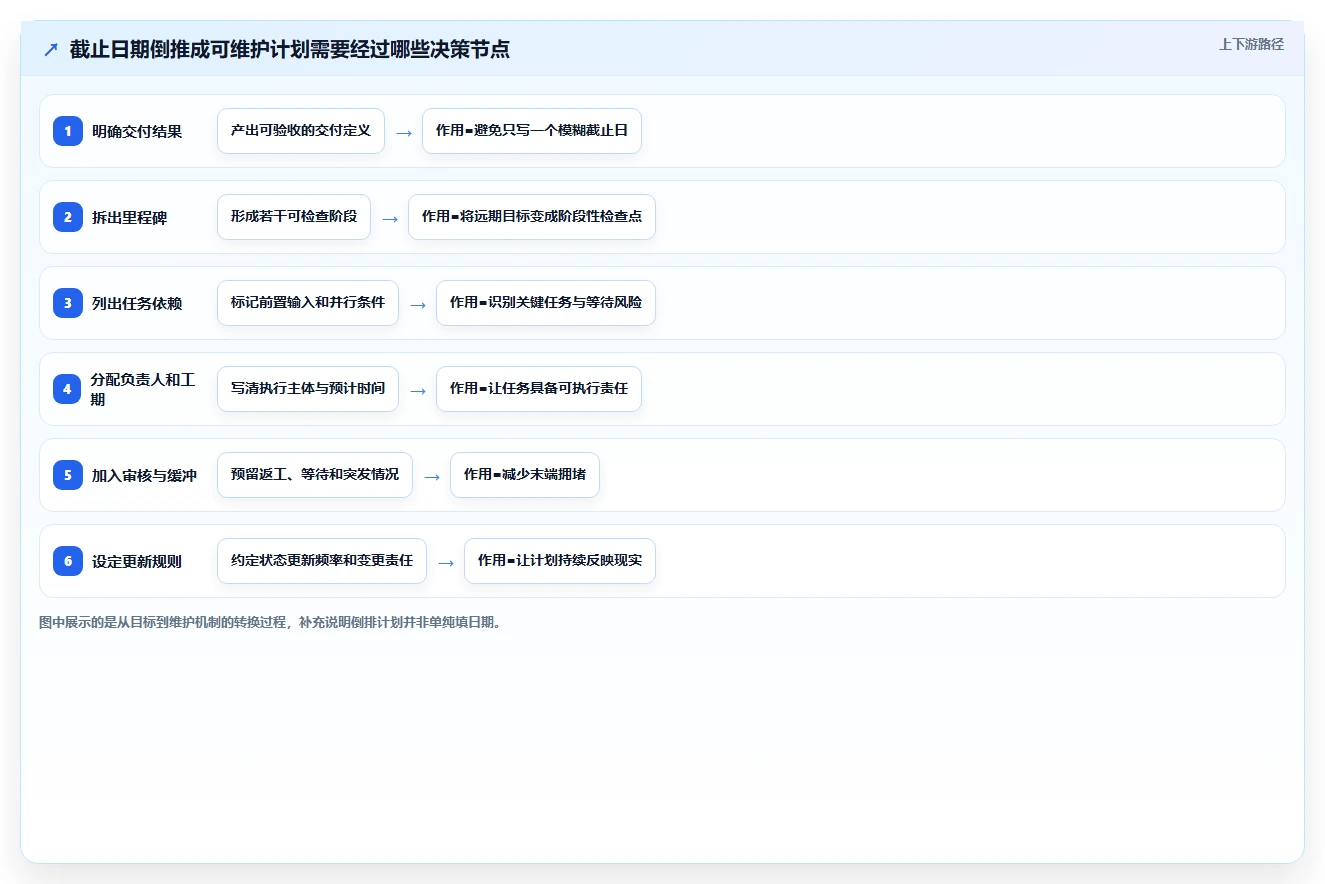The image size is (1325, 884).
Task: Click the arrow after 产出可验收的交付定义
Action: coord(404,132)
